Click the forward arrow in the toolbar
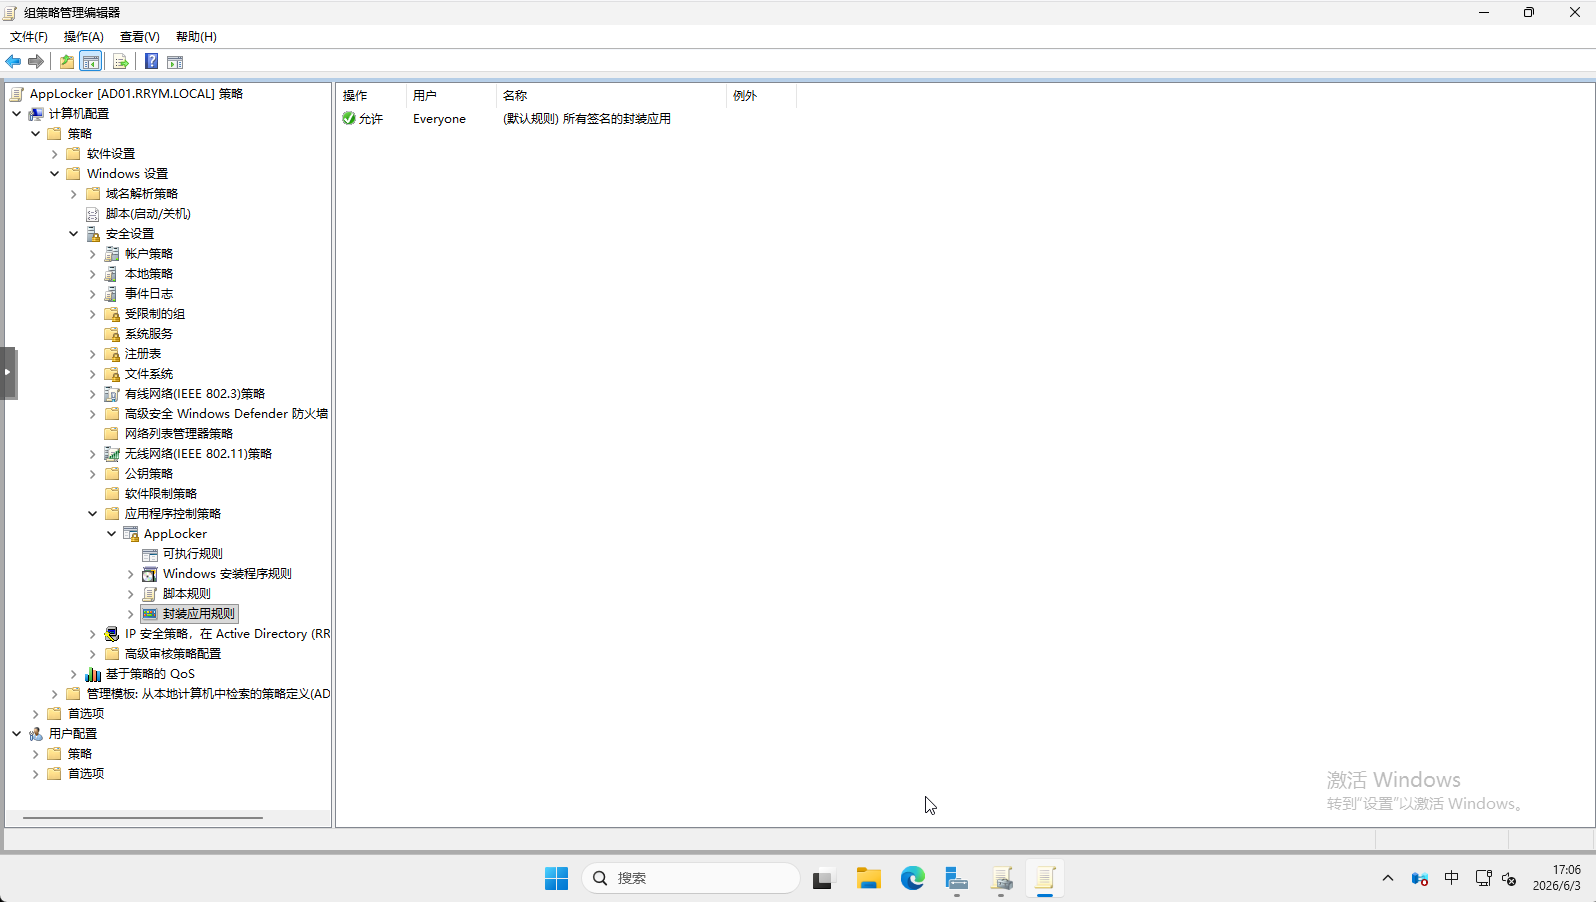Viewport: 1596px width, 902px height. 36,62
